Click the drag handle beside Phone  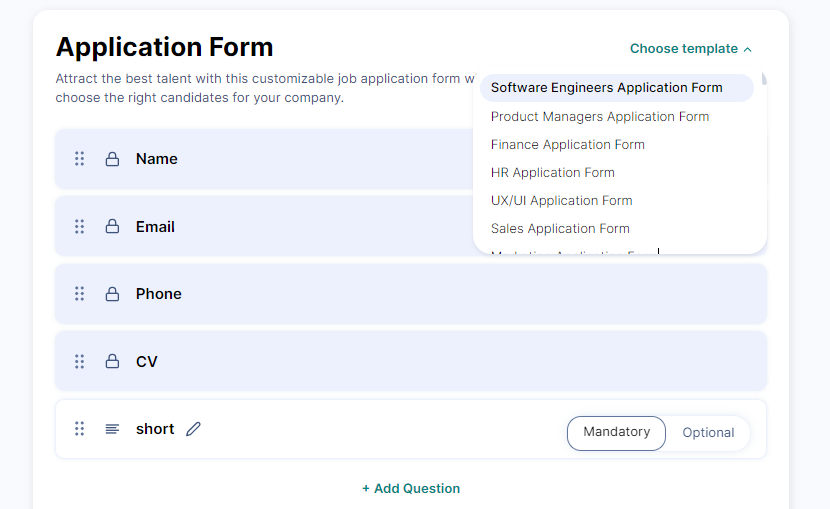pos(80,294)
